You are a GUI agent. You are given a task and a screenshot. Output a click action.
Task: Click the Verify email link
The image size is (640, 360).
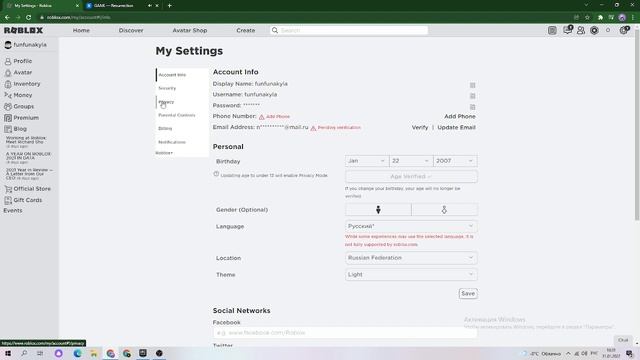pos(420,127)
